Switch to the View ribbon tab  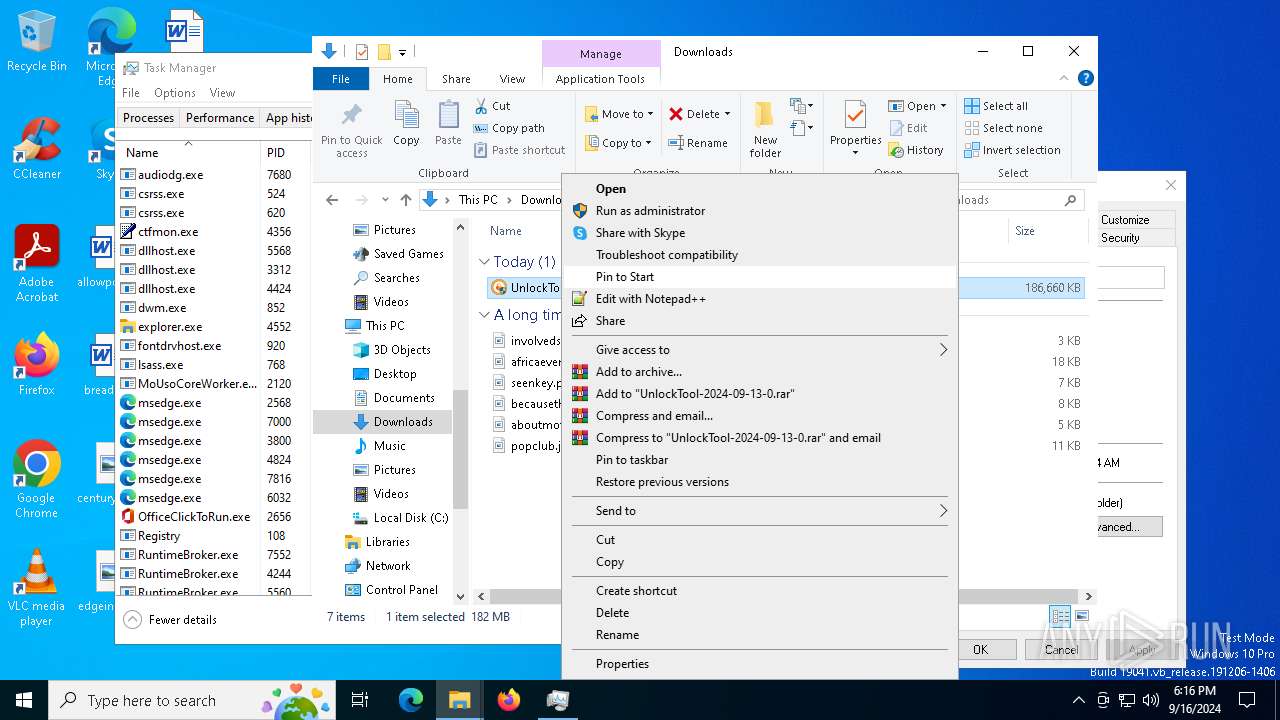click(x=512, y=79)
